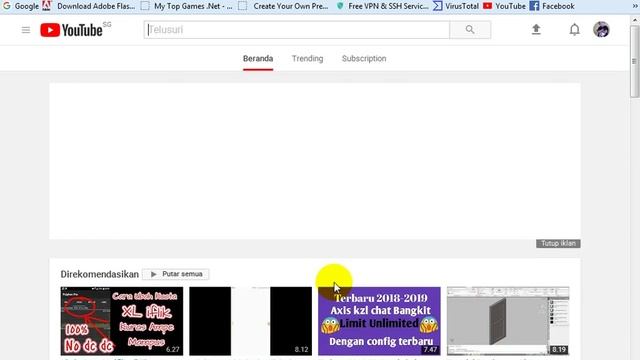Click the page vertical scrollbar thumb
The width and height of the screenshot is (640, 360).
[634, 61]
